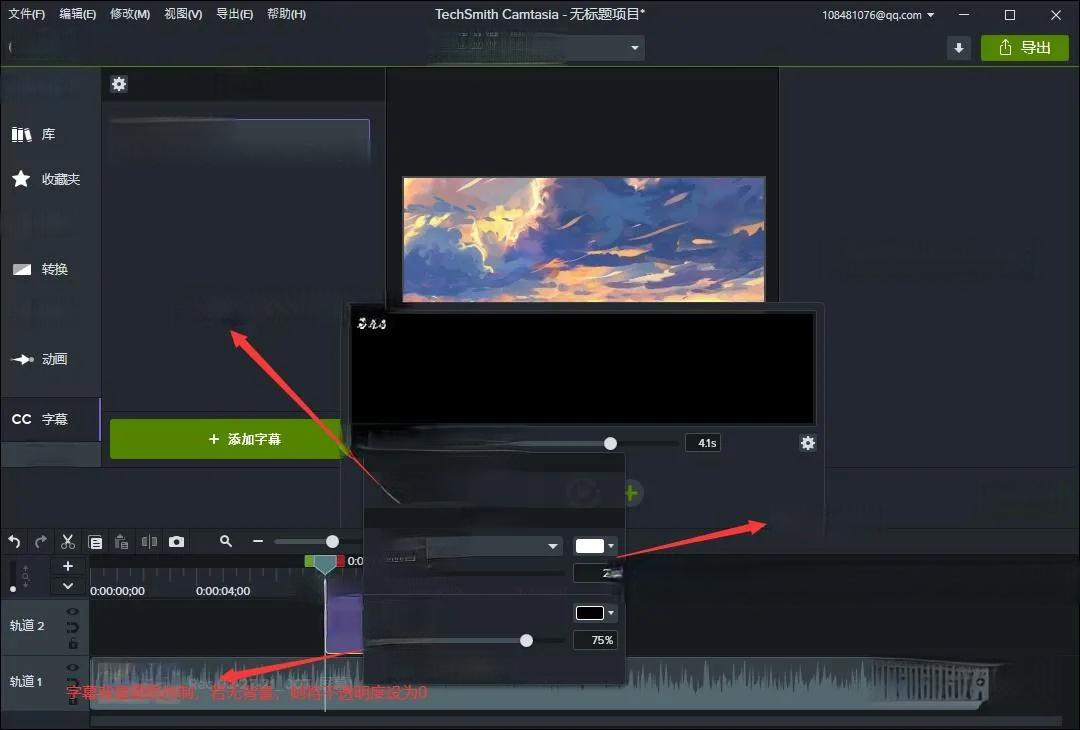
Task: Click the scissors cut icon
Action: point(68,541)
